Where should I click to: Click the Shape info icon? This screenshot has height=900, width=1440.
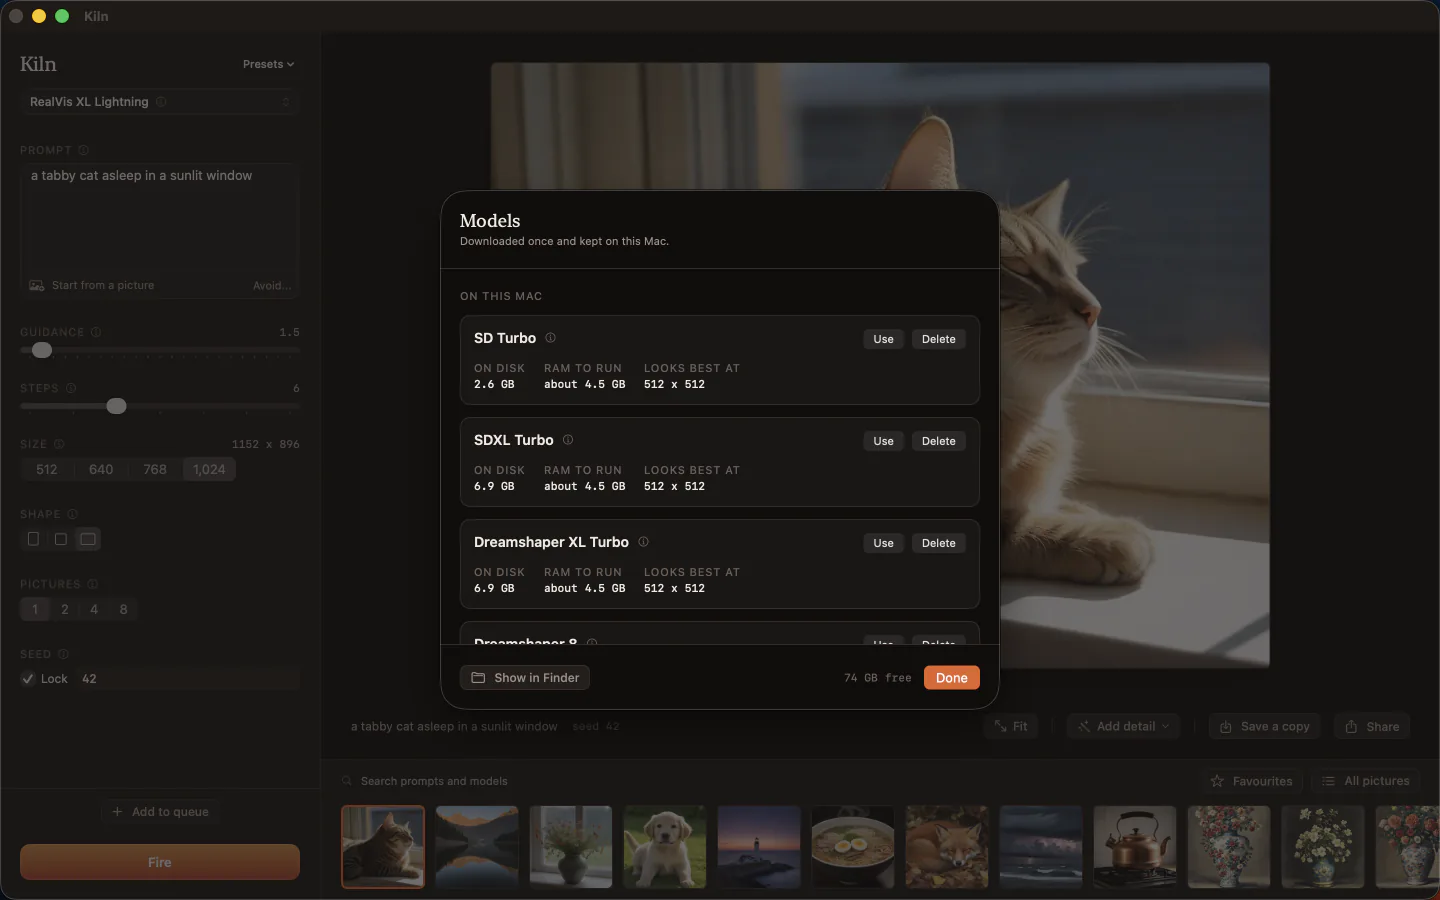(x=72, y=514)
